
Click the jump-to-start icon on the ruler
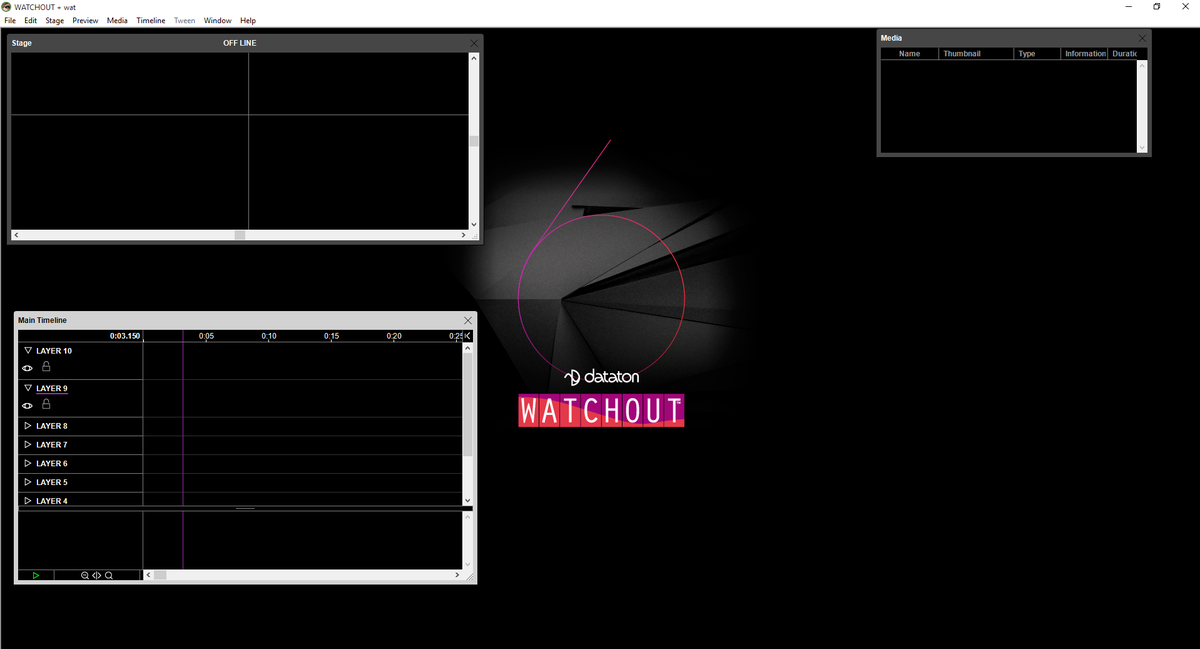(468, 336)
